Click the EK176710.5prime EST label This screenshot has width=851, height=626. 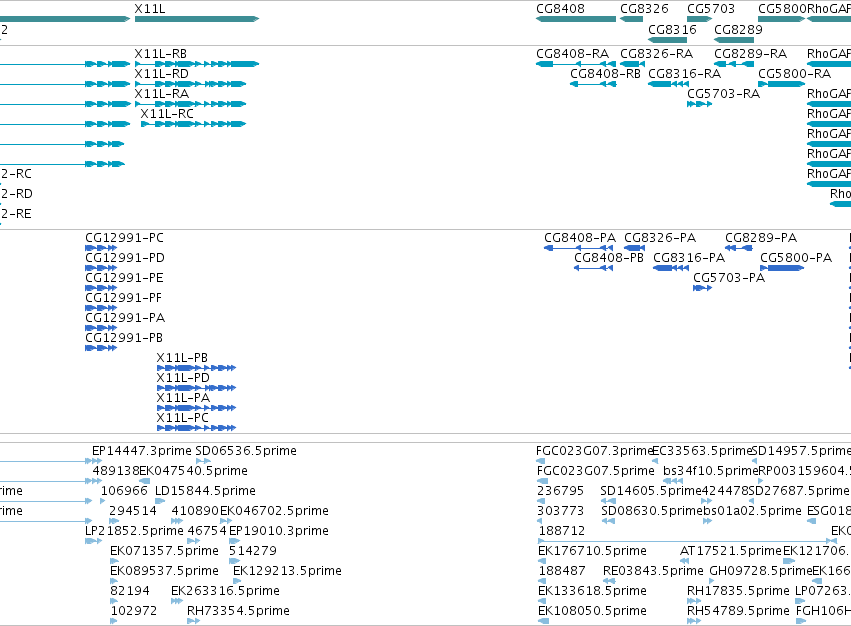pos(592,552)
